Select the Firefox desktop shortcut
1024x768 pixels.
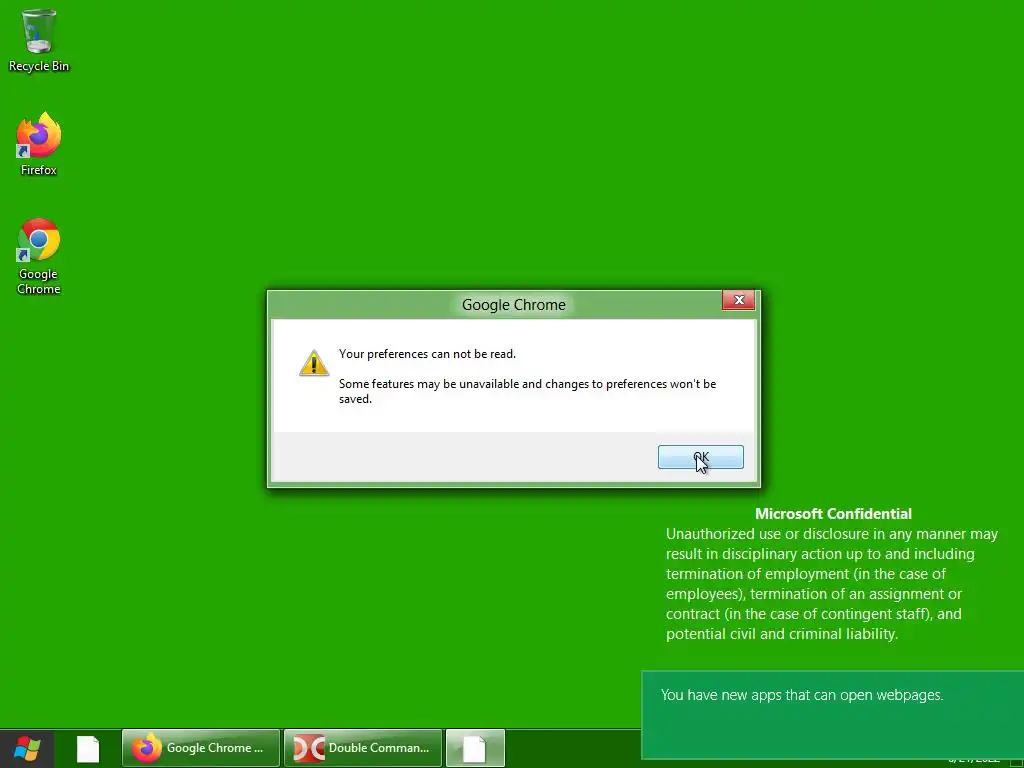[x=39, y=144]
